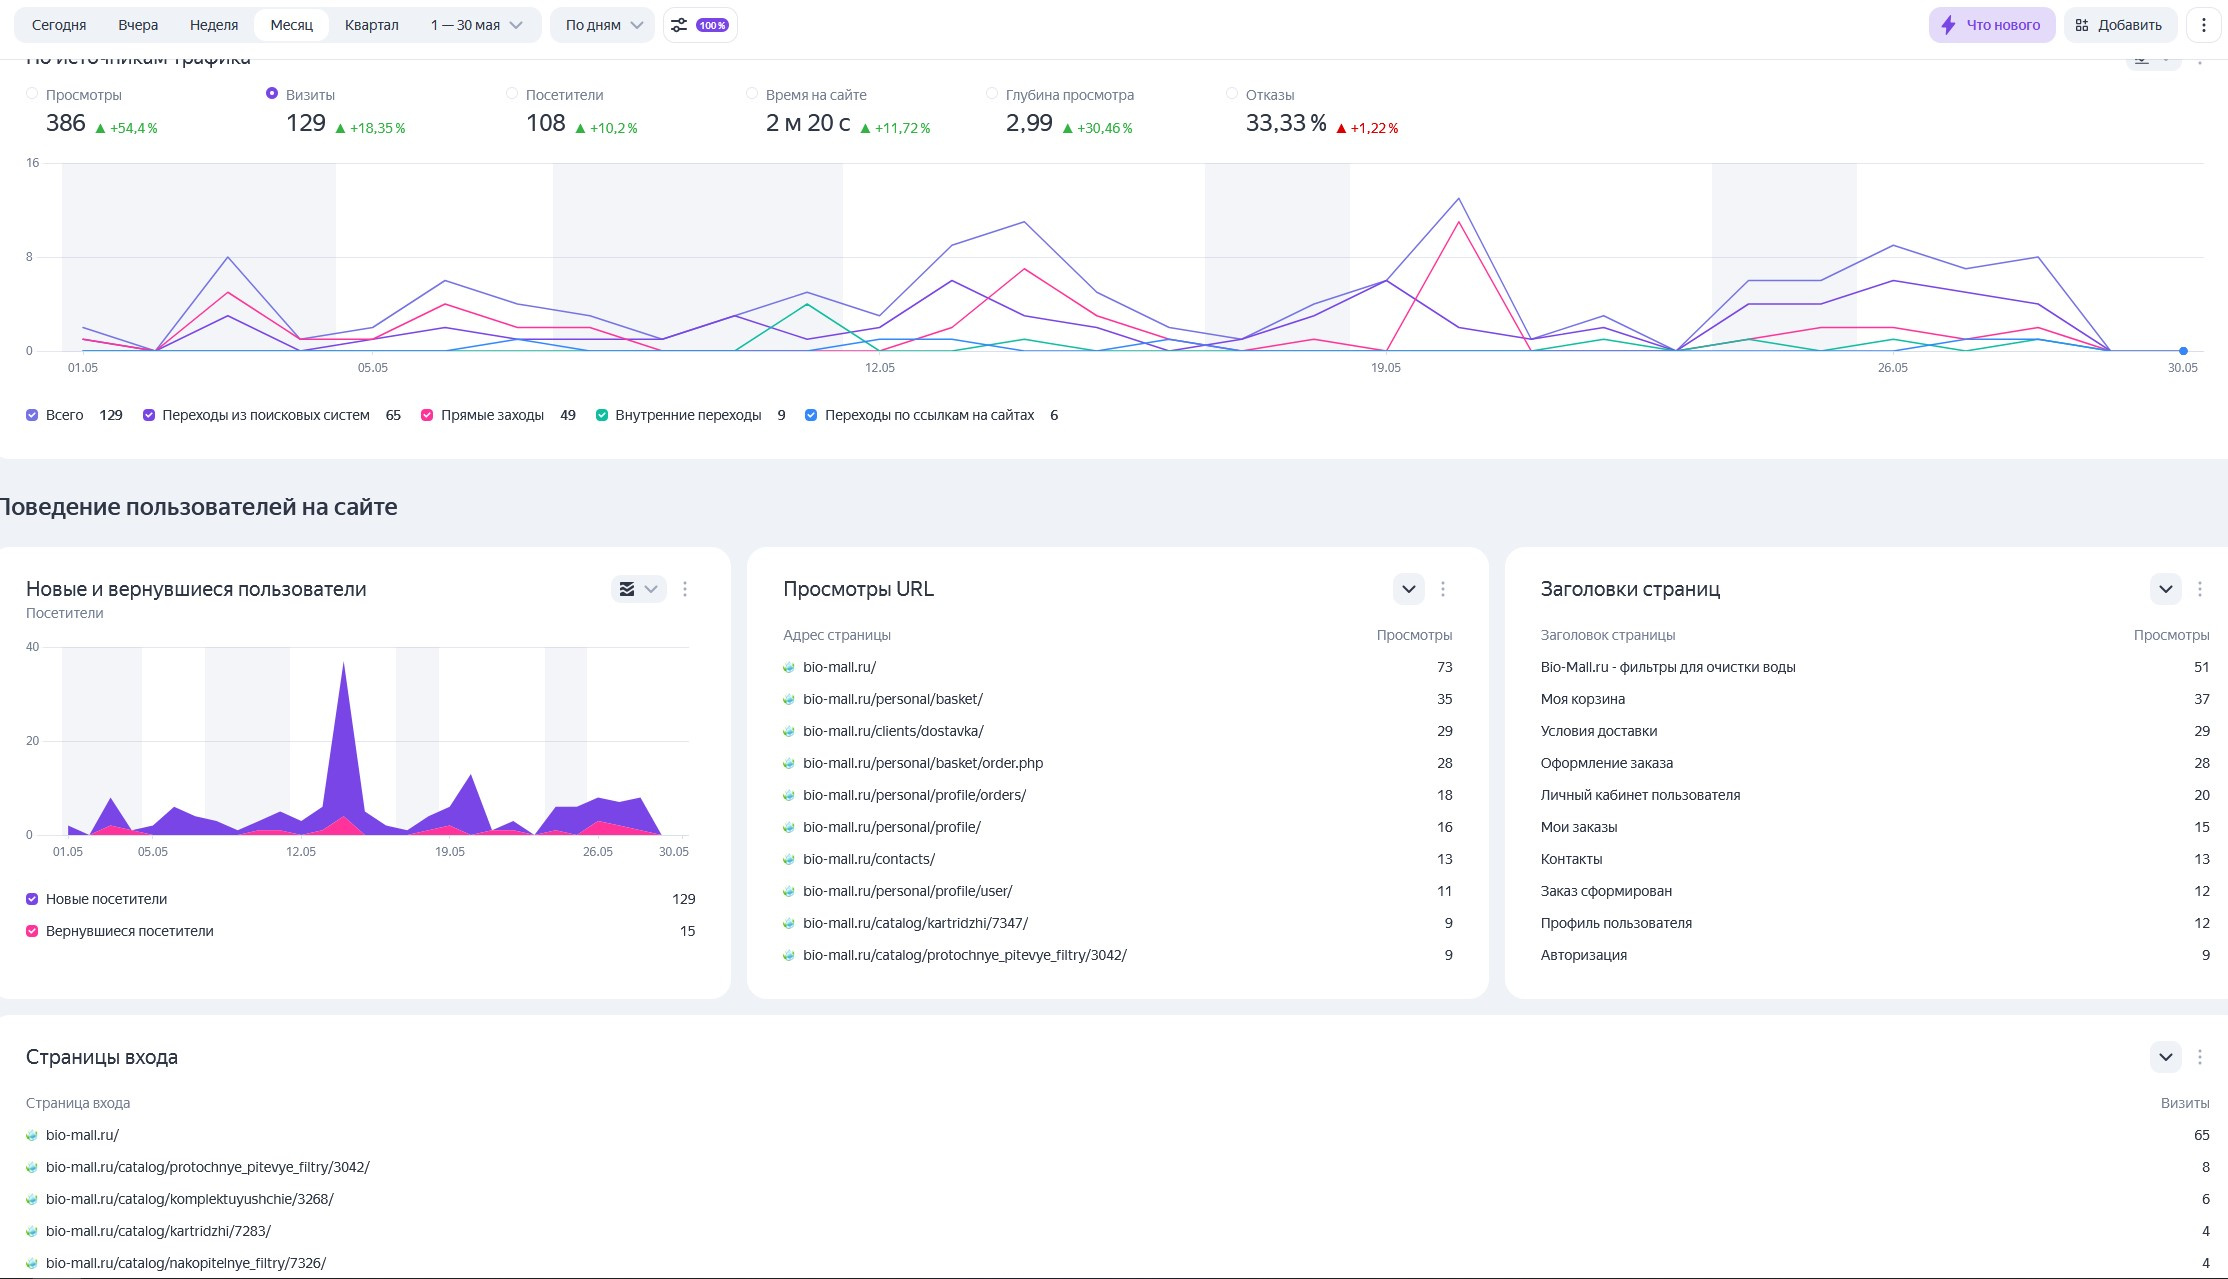Switch to the Квартал period tab
2228x1279 pixels.
(371, 25)
